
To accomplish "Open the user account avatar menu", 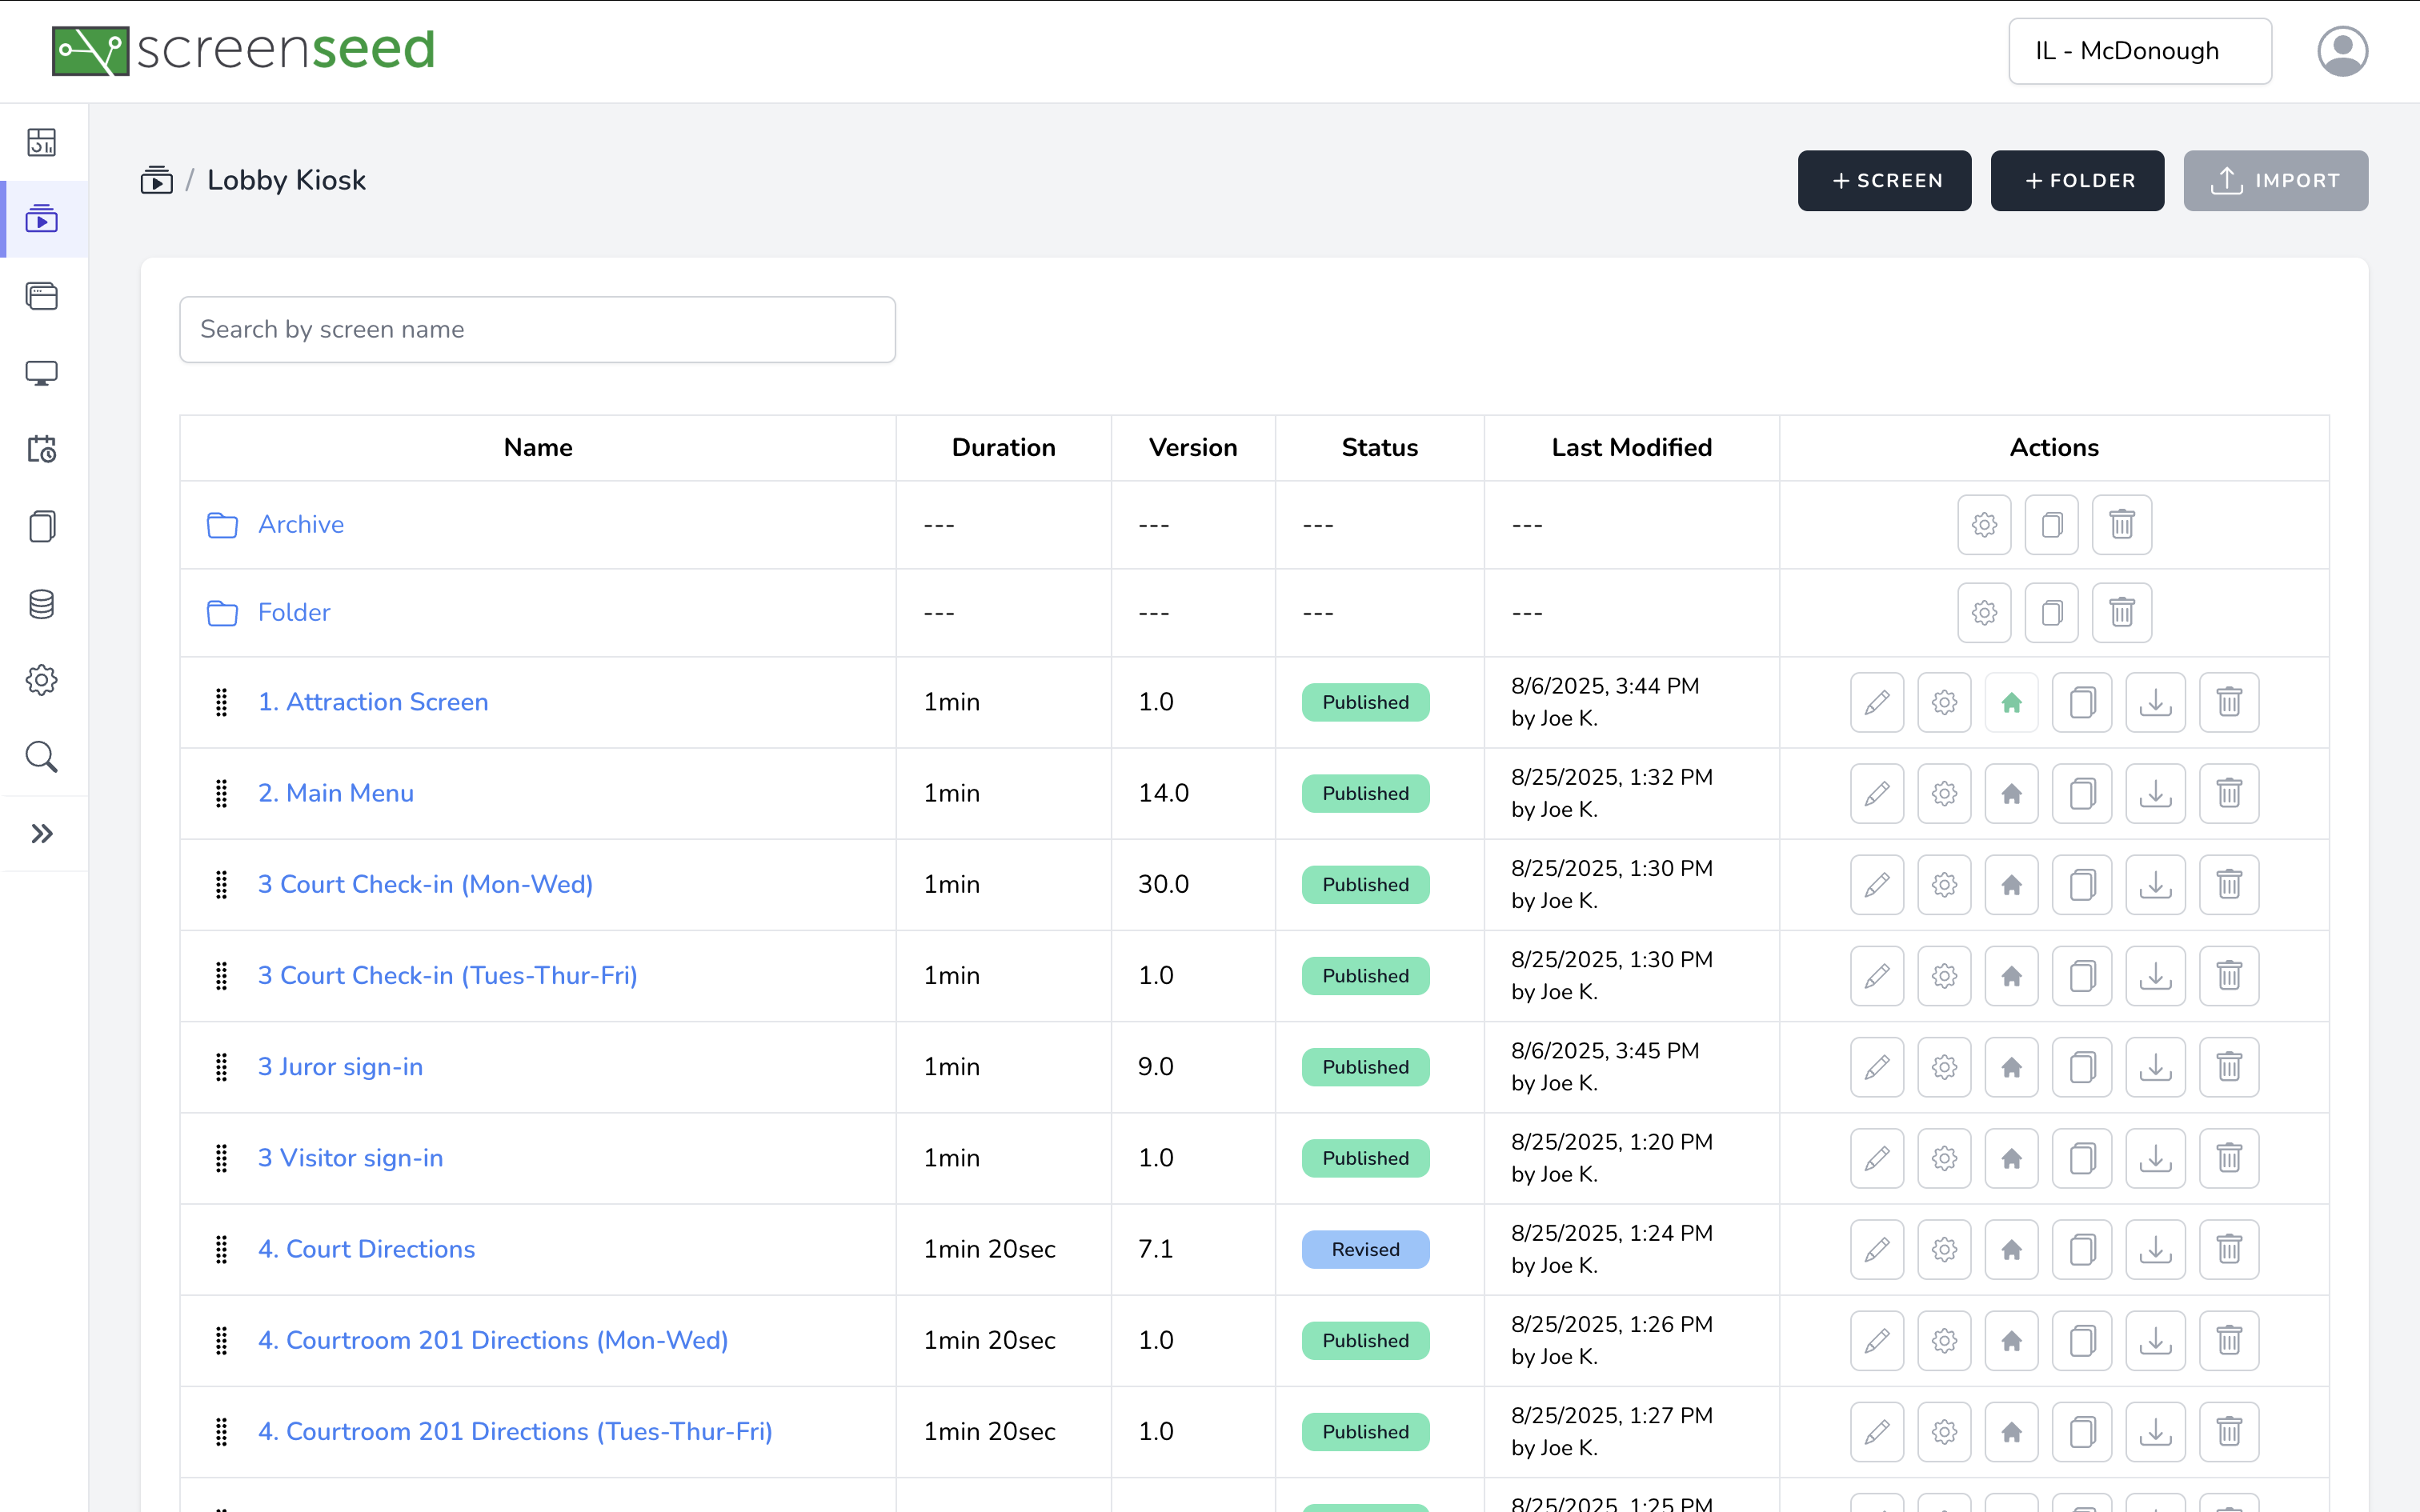I will tap(2341, 51).
